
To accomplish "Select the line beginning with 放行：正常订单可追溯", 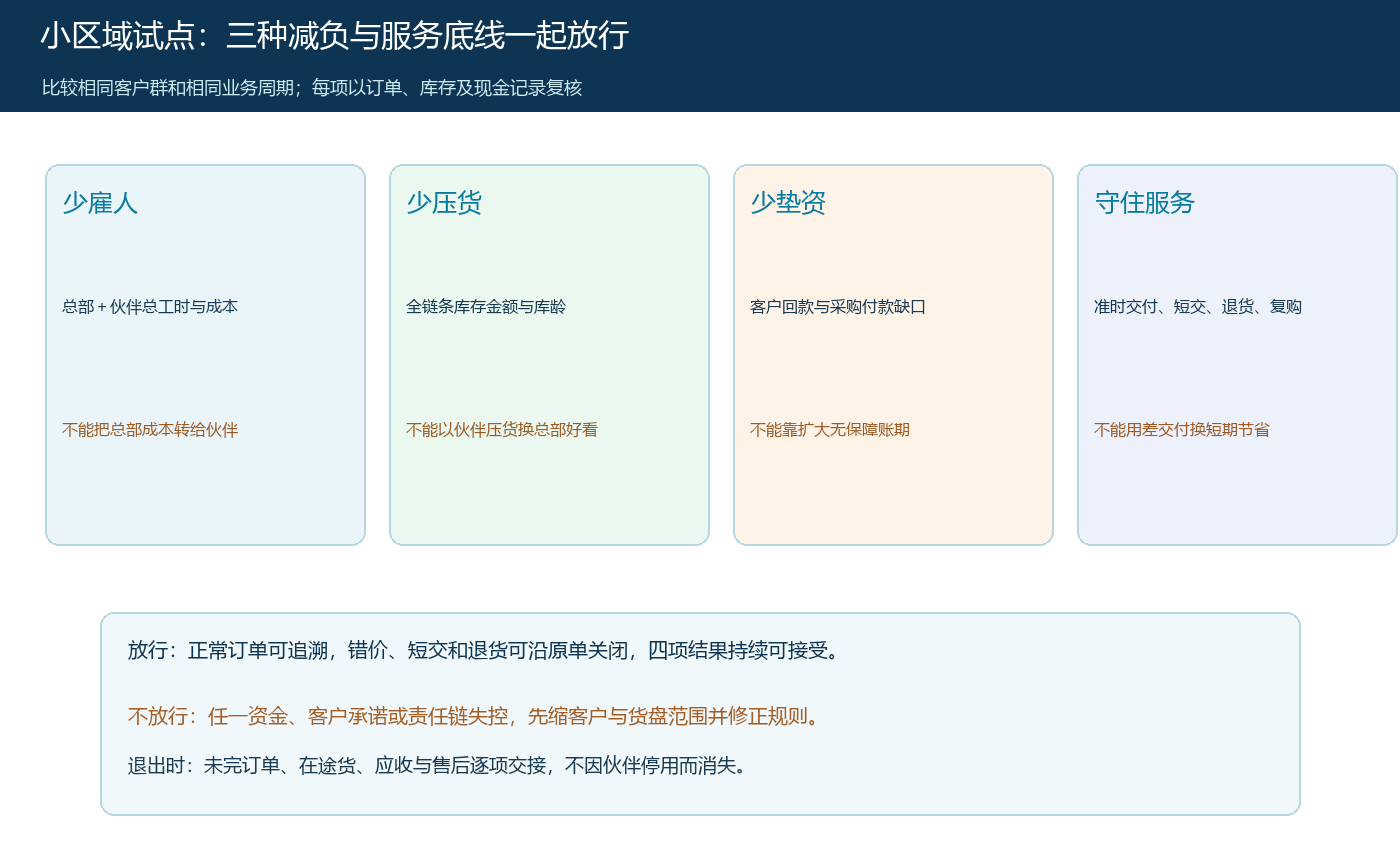I will [484, 651].
